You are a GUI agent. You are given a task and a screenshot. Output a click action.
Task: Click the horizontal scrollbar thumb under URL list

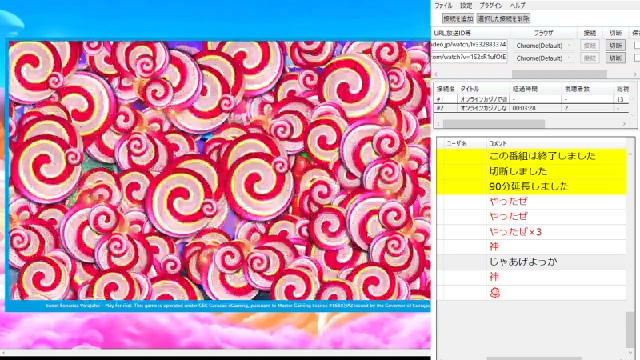tap(559, 74)
